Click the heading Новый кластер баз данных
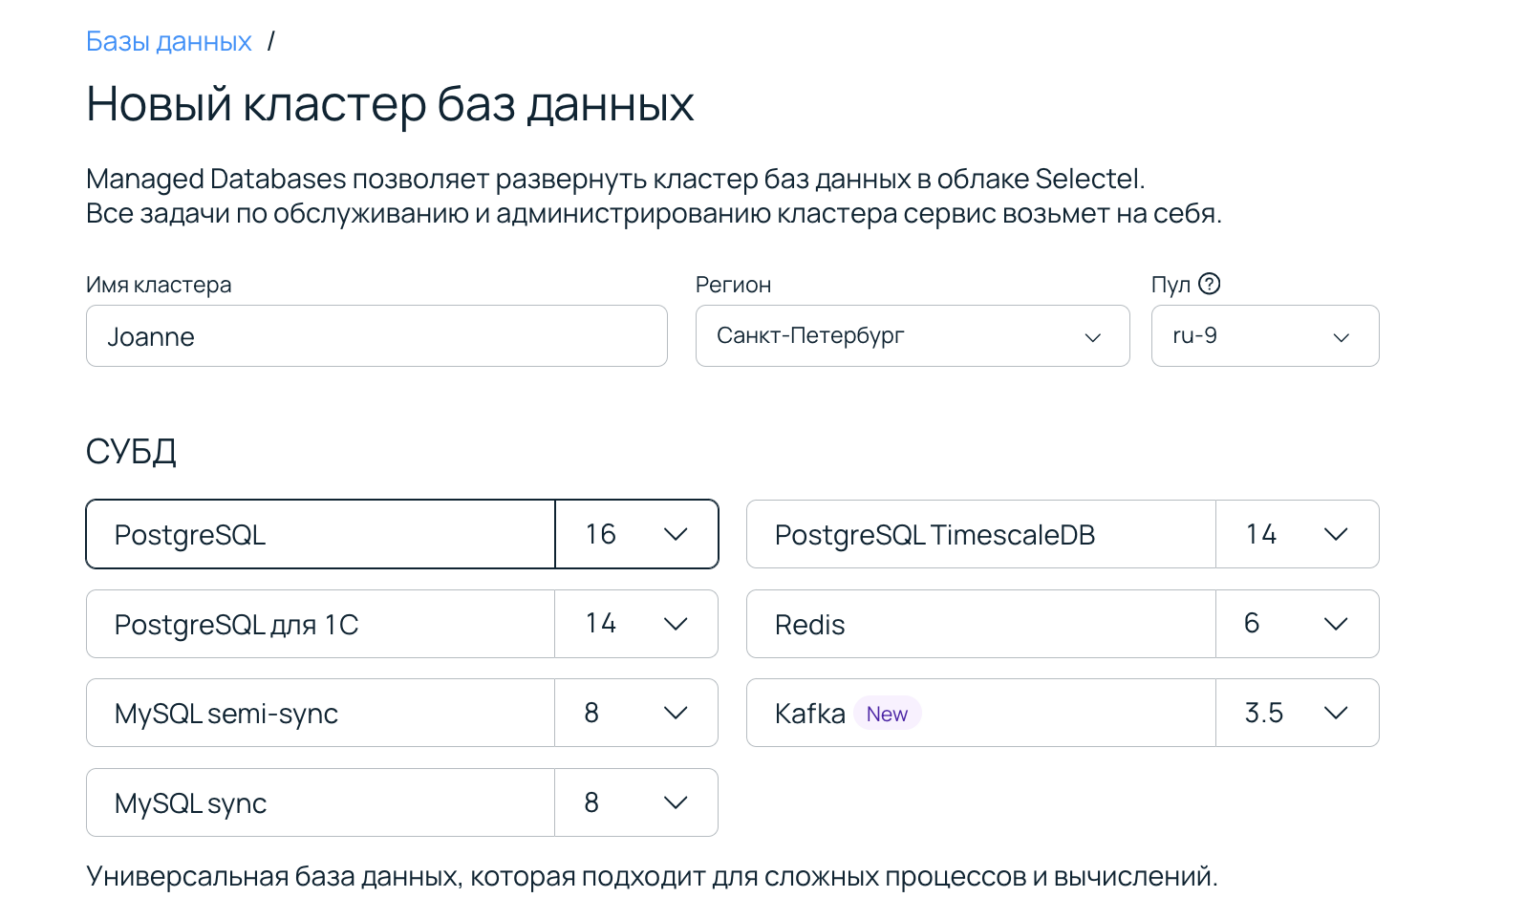Image resolution: width=1525 pixels, height=919 pixels. pos(390,104)
